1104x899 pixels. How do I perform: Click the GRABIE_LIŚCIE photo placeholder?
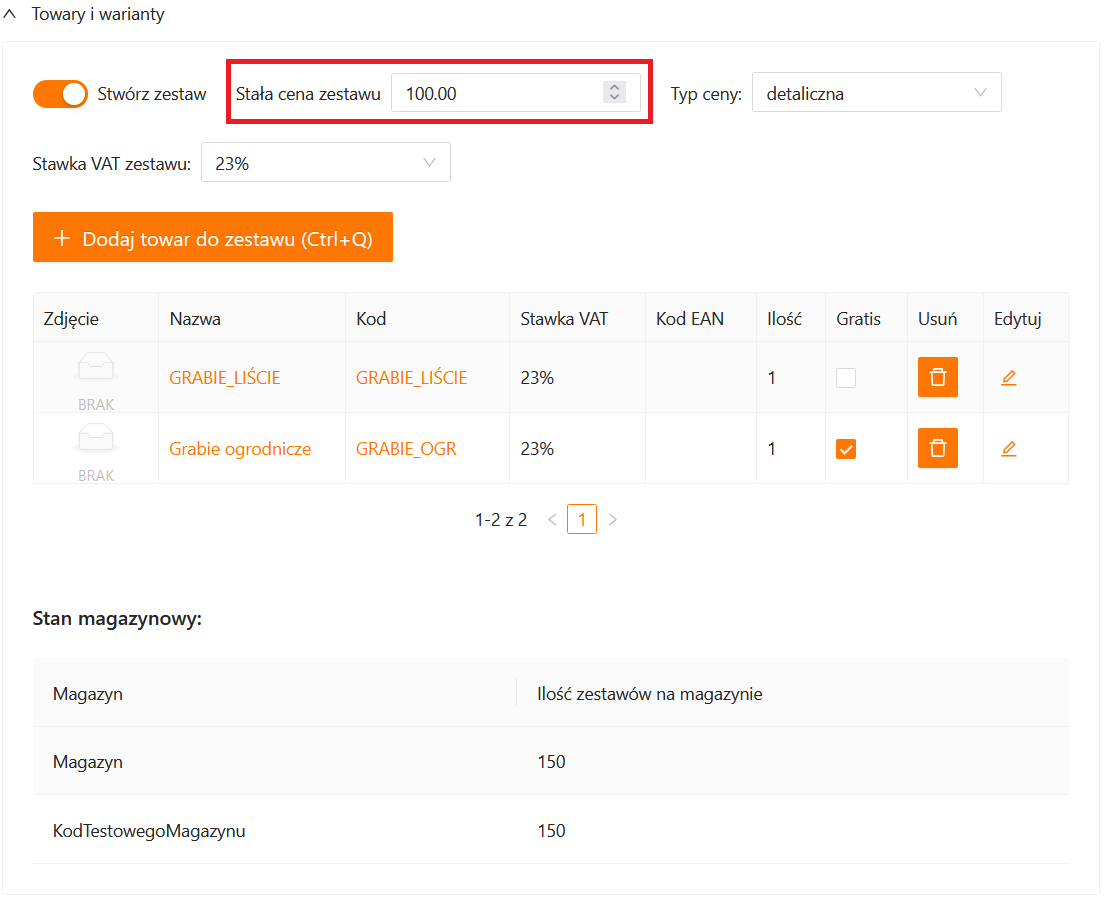(x=96, y=377)
